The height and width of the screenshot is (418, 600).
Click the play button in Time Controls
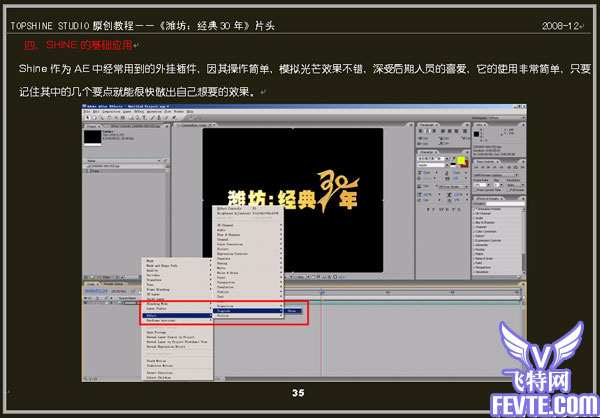[x=489, y=167]
